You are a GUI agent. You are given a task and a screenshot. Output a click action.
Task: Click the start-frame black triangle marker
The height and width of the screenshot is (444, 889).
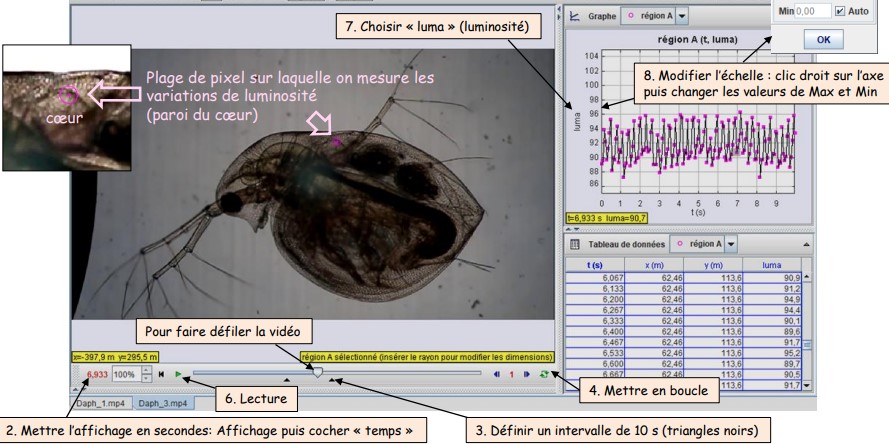[285, 381]
